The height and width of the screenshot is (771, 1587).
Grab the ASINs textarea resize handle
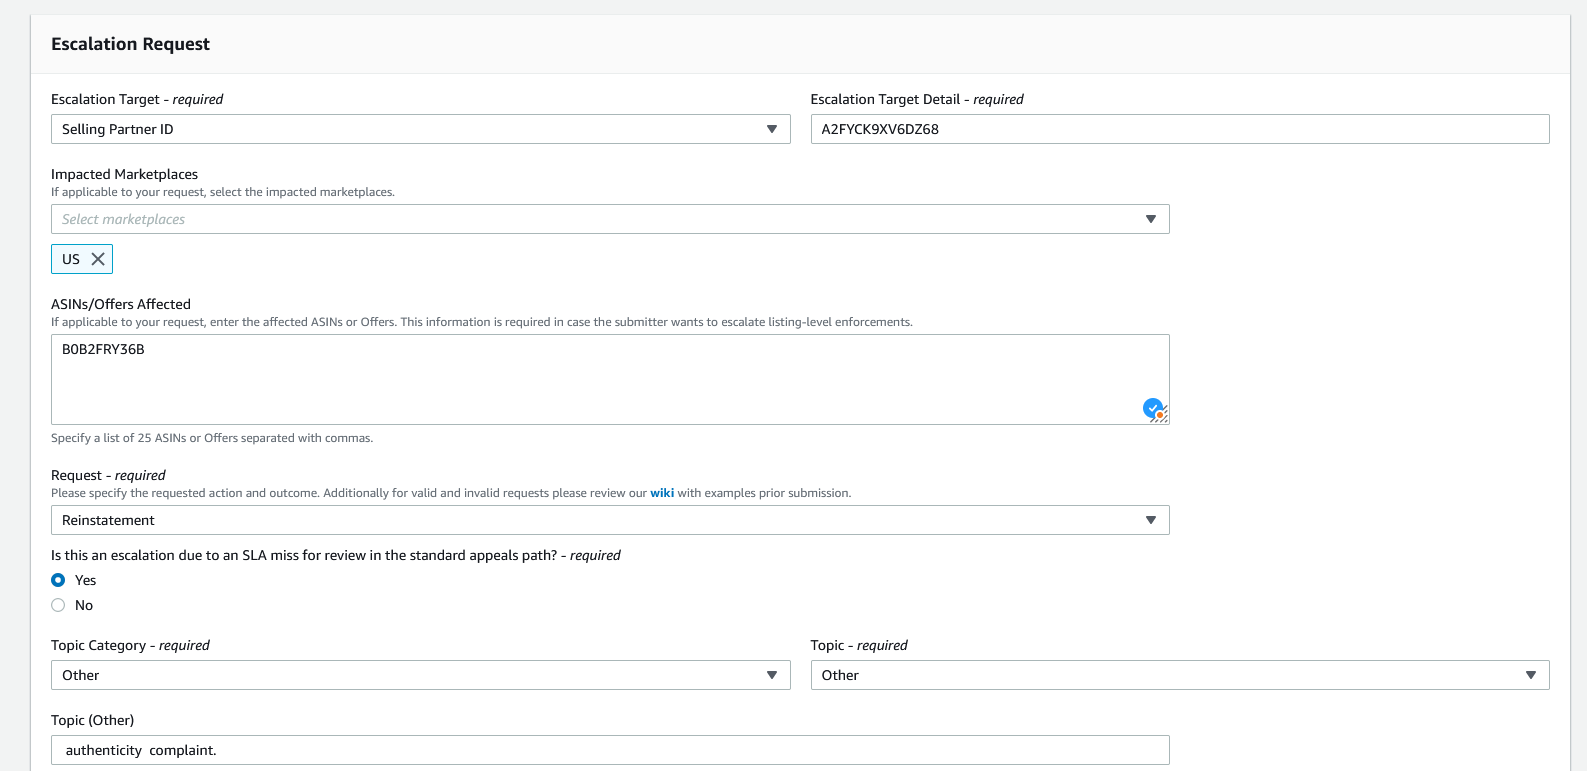coord(1164,419)
